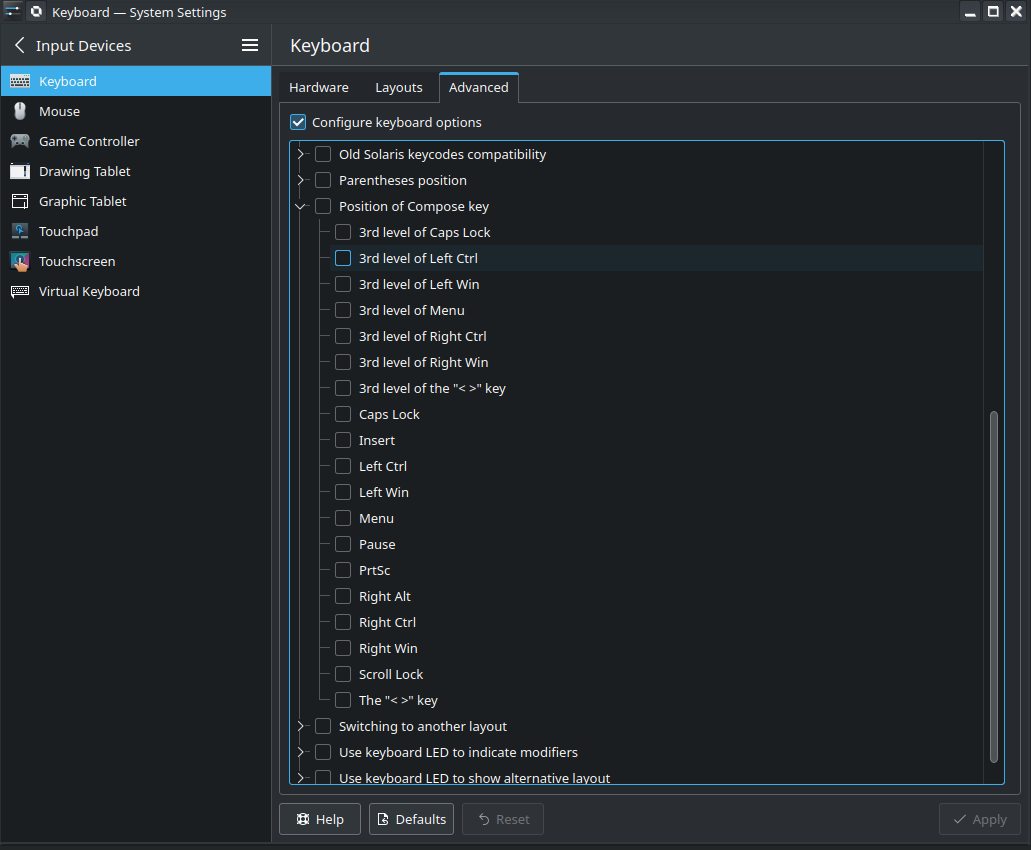Select the Touchscreen hand icon
The image size is (1031, 850).
[x=20, y=261]
